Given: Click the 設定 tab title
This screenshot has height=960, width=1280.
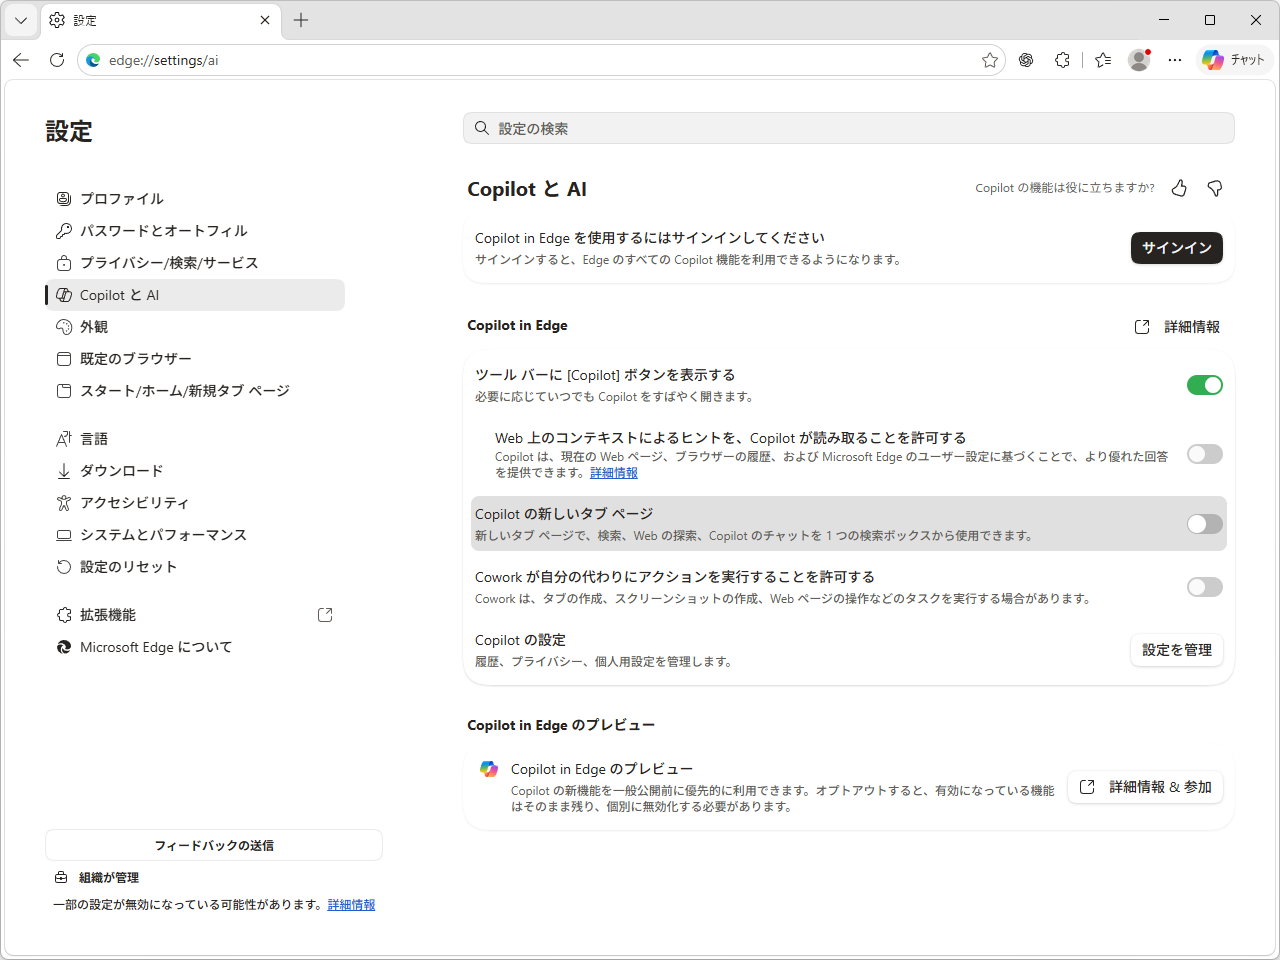Looking at the screenshot, I should pyautogui.click(x=86, y=20).
